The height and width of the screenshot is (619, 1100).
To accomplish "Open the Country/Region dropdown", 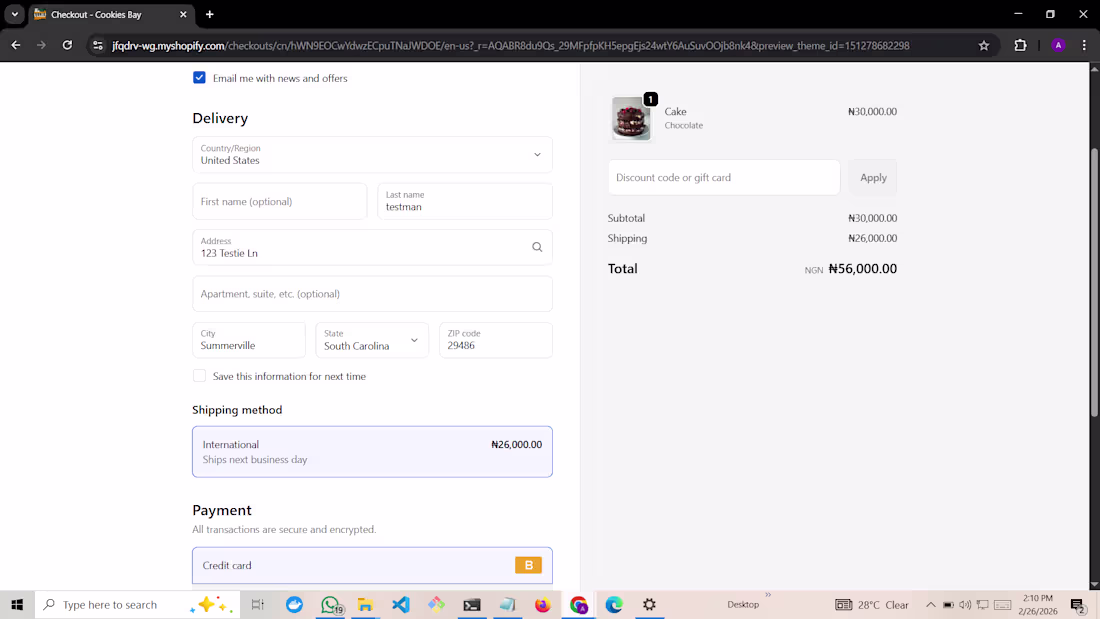I will point(372,154).
